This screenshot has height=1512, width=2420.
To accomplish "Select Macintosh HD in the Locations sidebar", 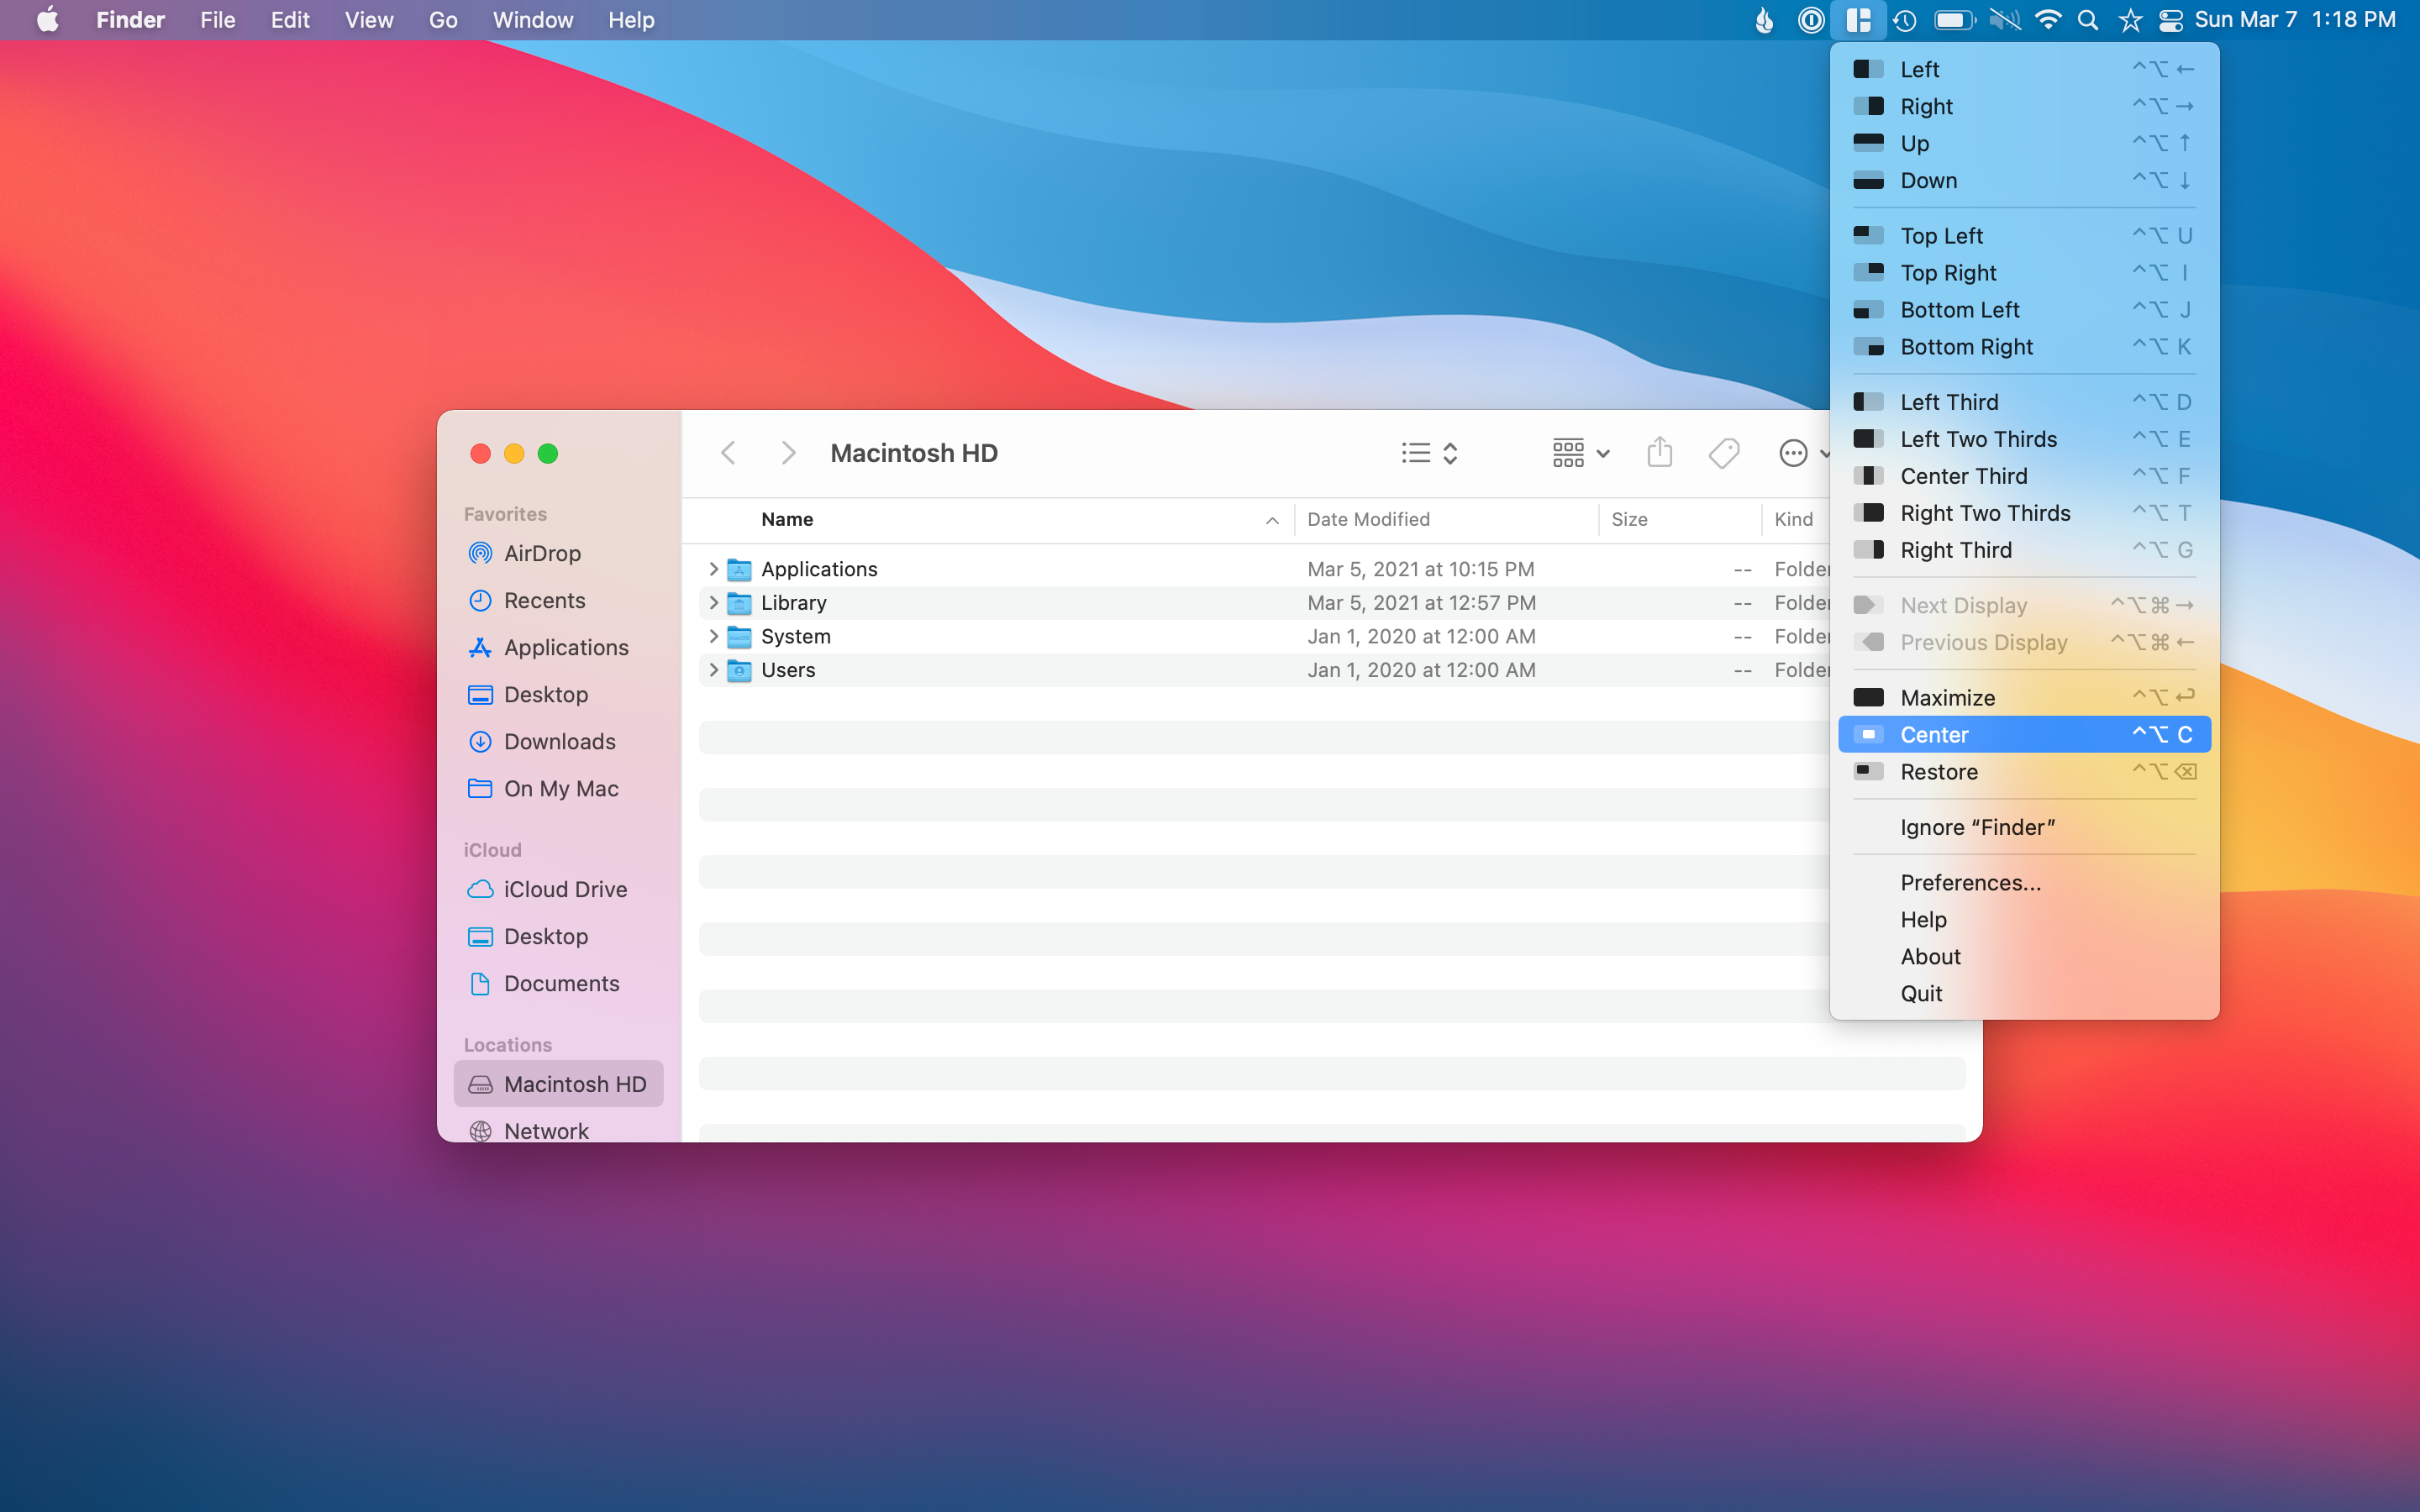I will click(558, 1084).
